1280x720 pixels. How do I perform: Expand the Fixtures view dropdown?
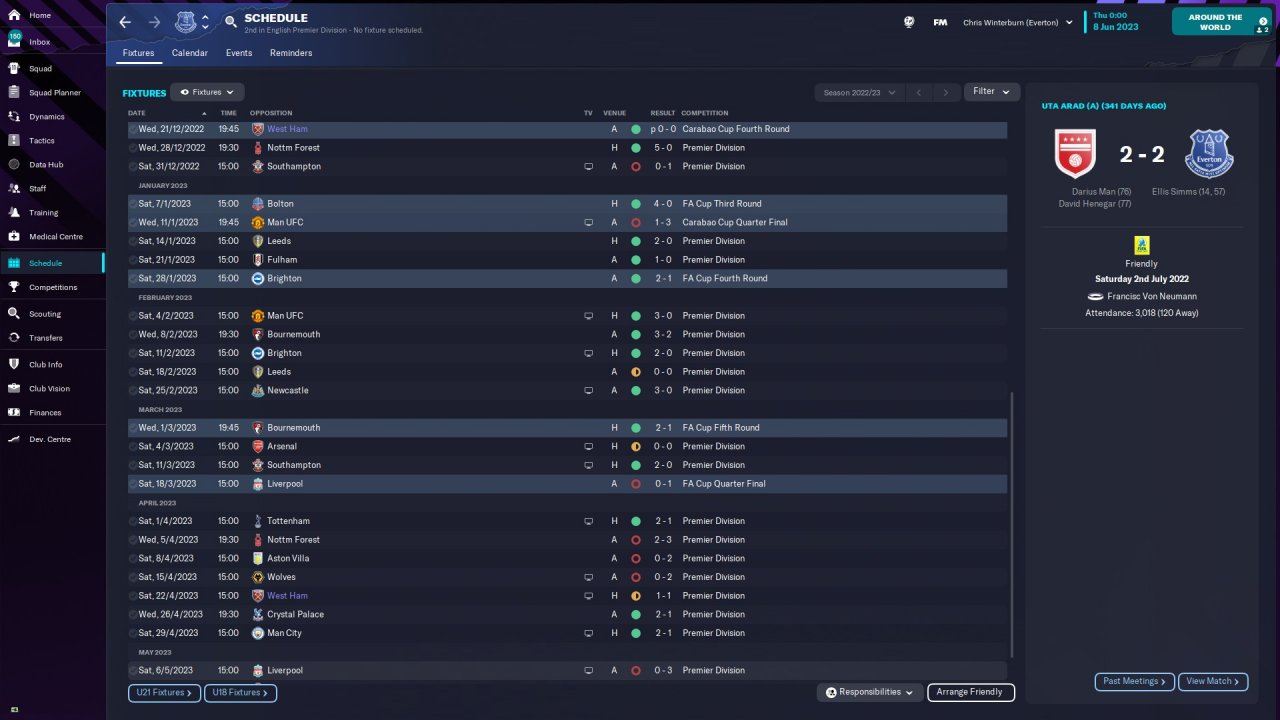coord(207,92)
